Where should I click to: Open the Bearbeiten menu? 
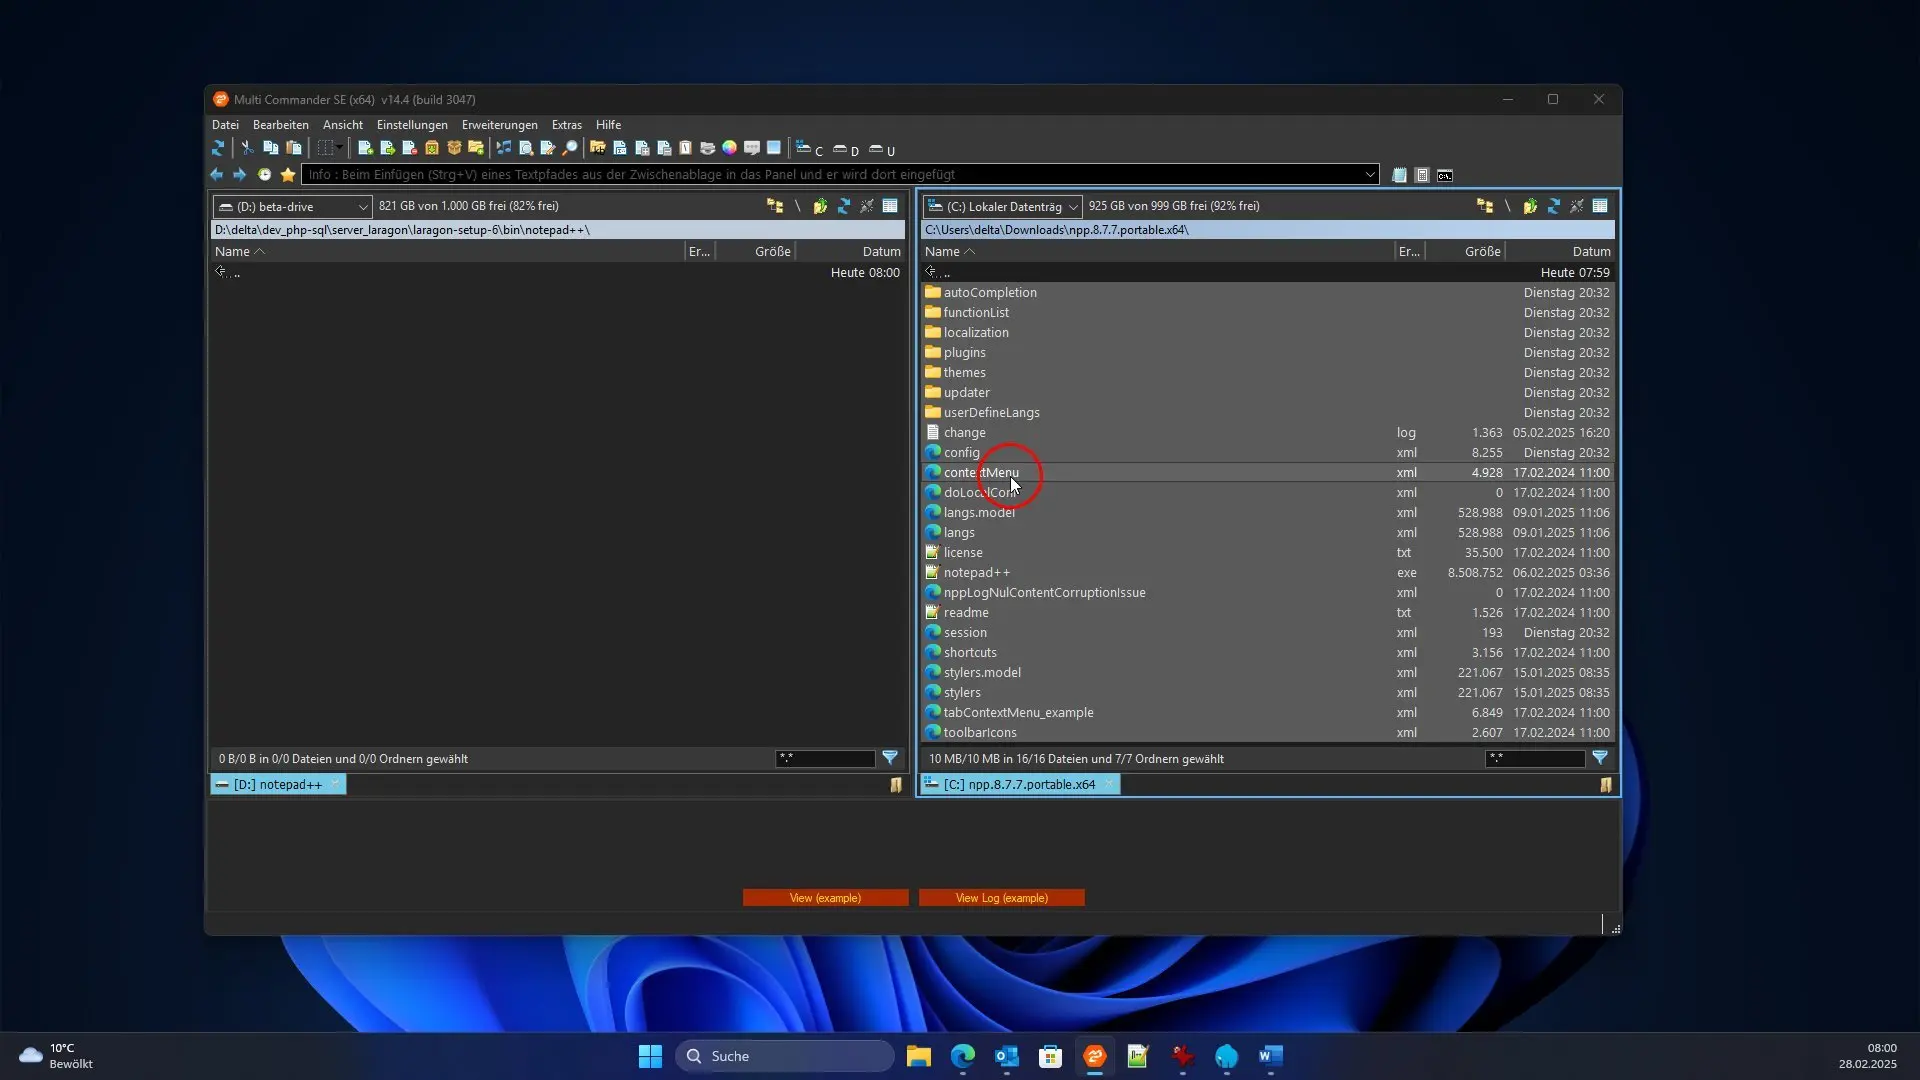[280, 125]
